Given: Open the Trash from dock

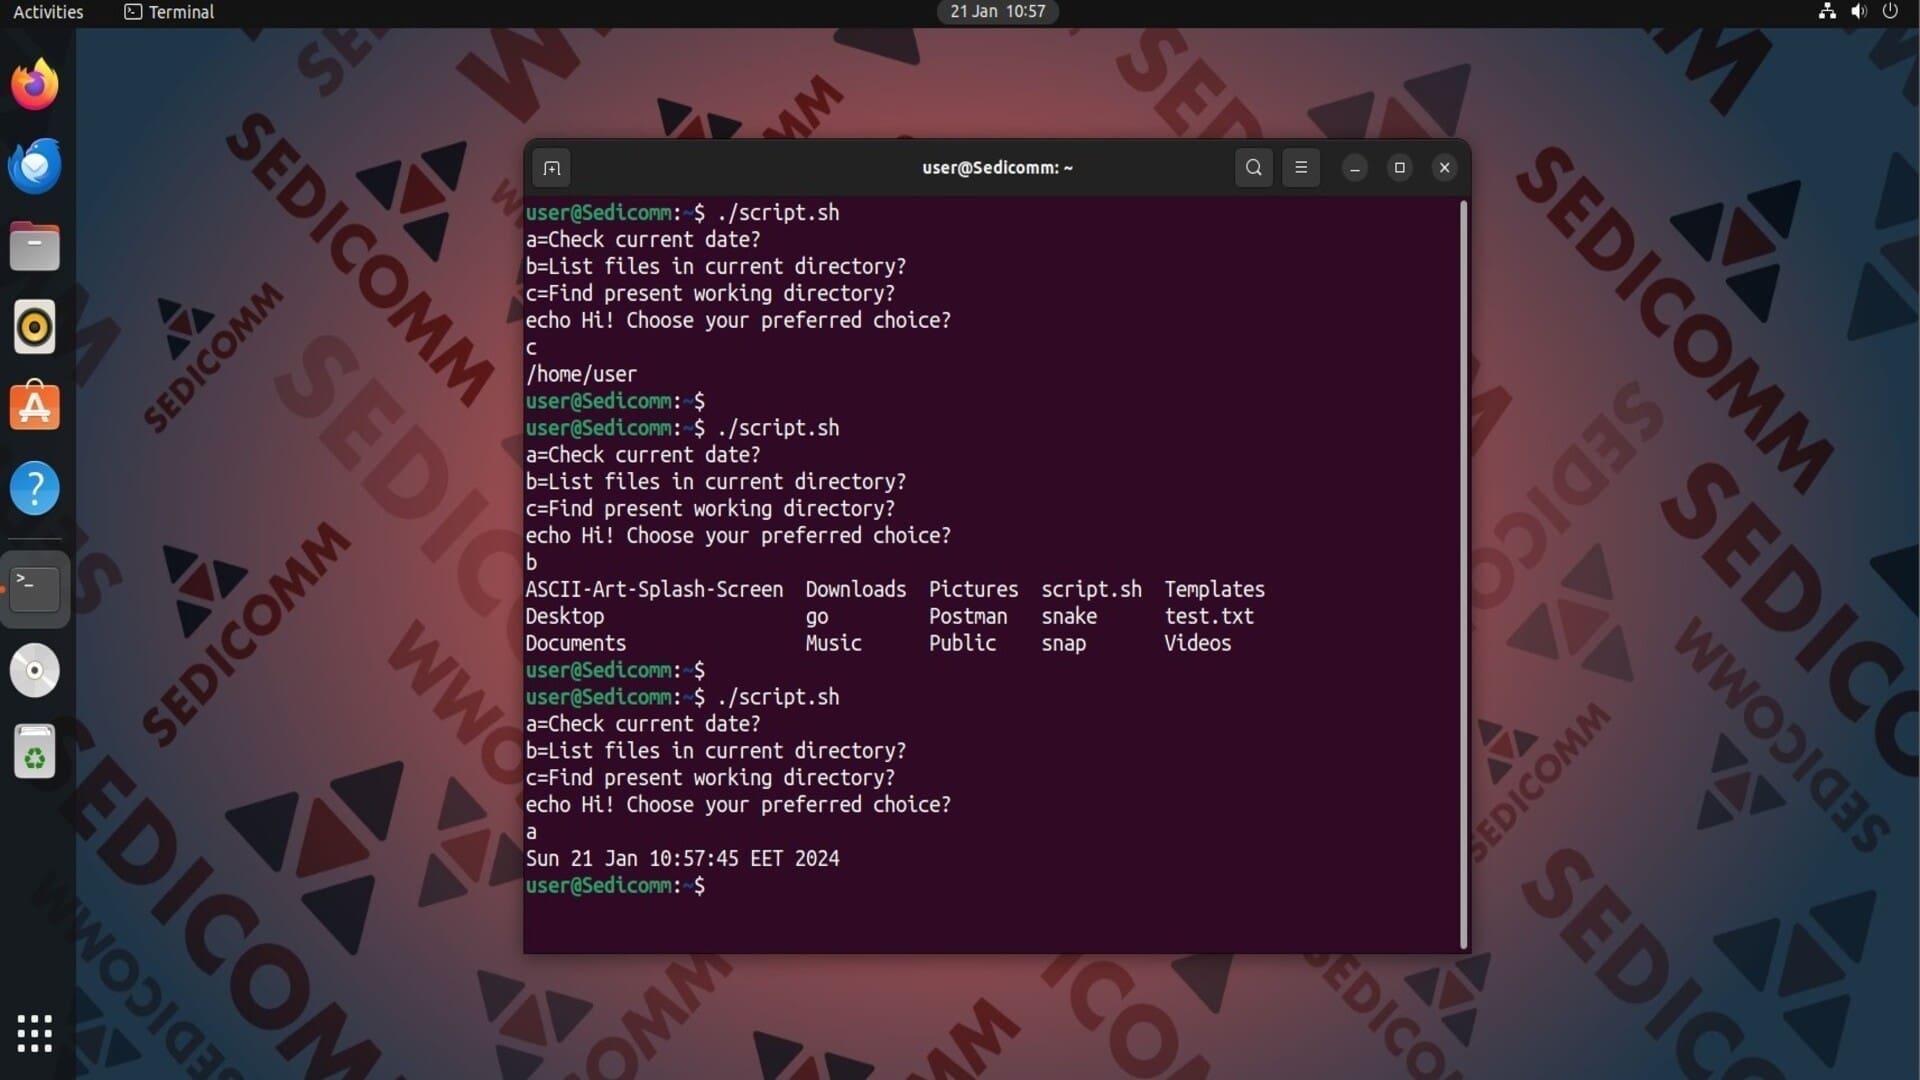Looking at the screenshot, I should (x=35, y=752).
